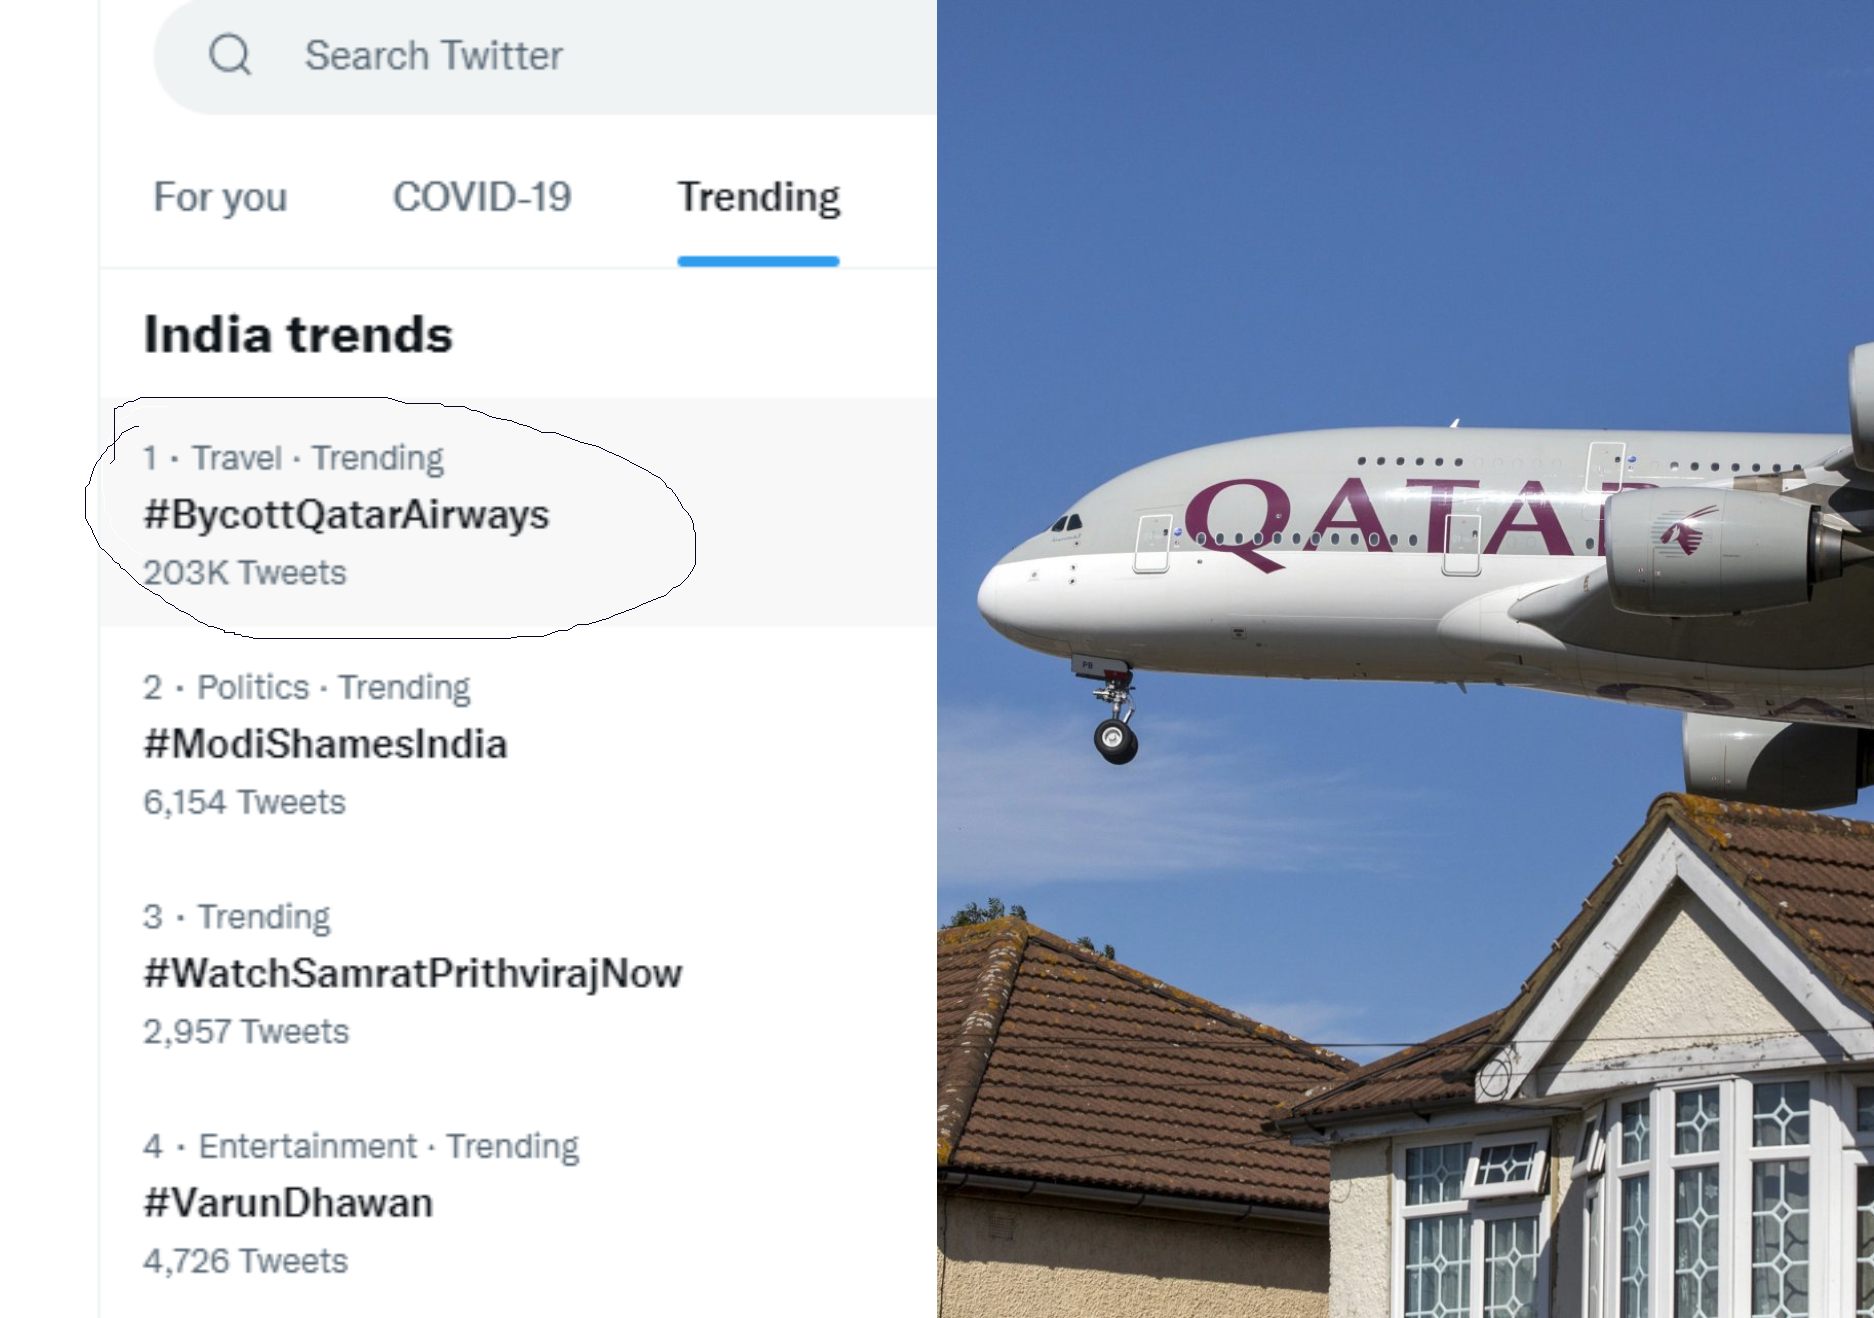Click the Qatar oryx logo on engine

pos(1687,531)
